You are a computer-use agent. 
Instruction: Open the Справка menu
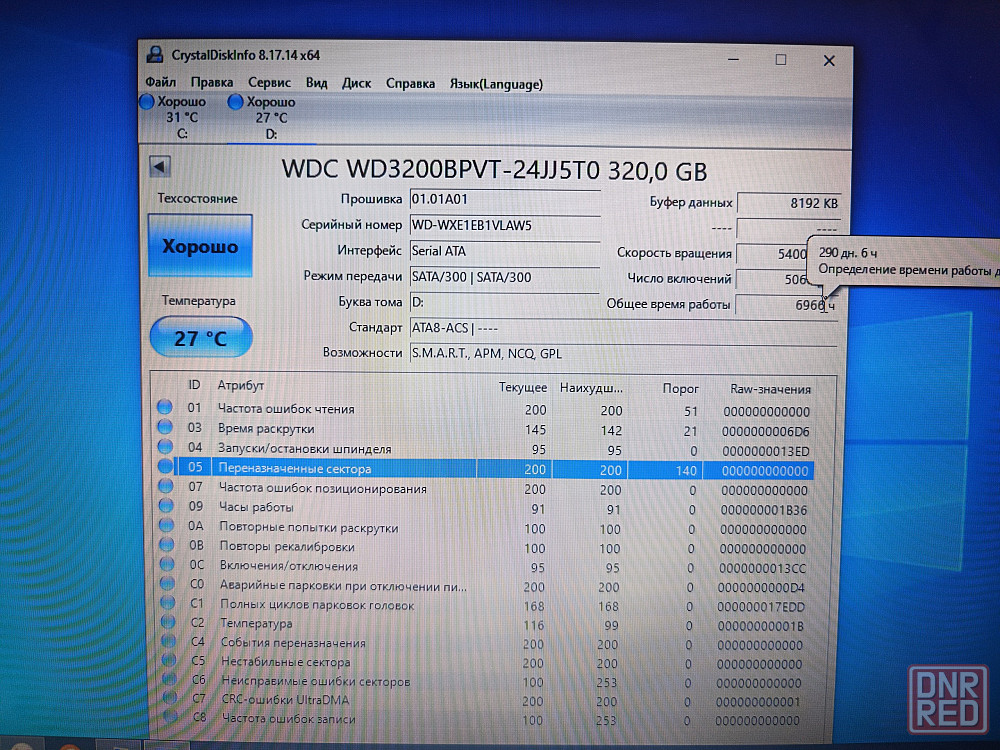coord(410,84)
